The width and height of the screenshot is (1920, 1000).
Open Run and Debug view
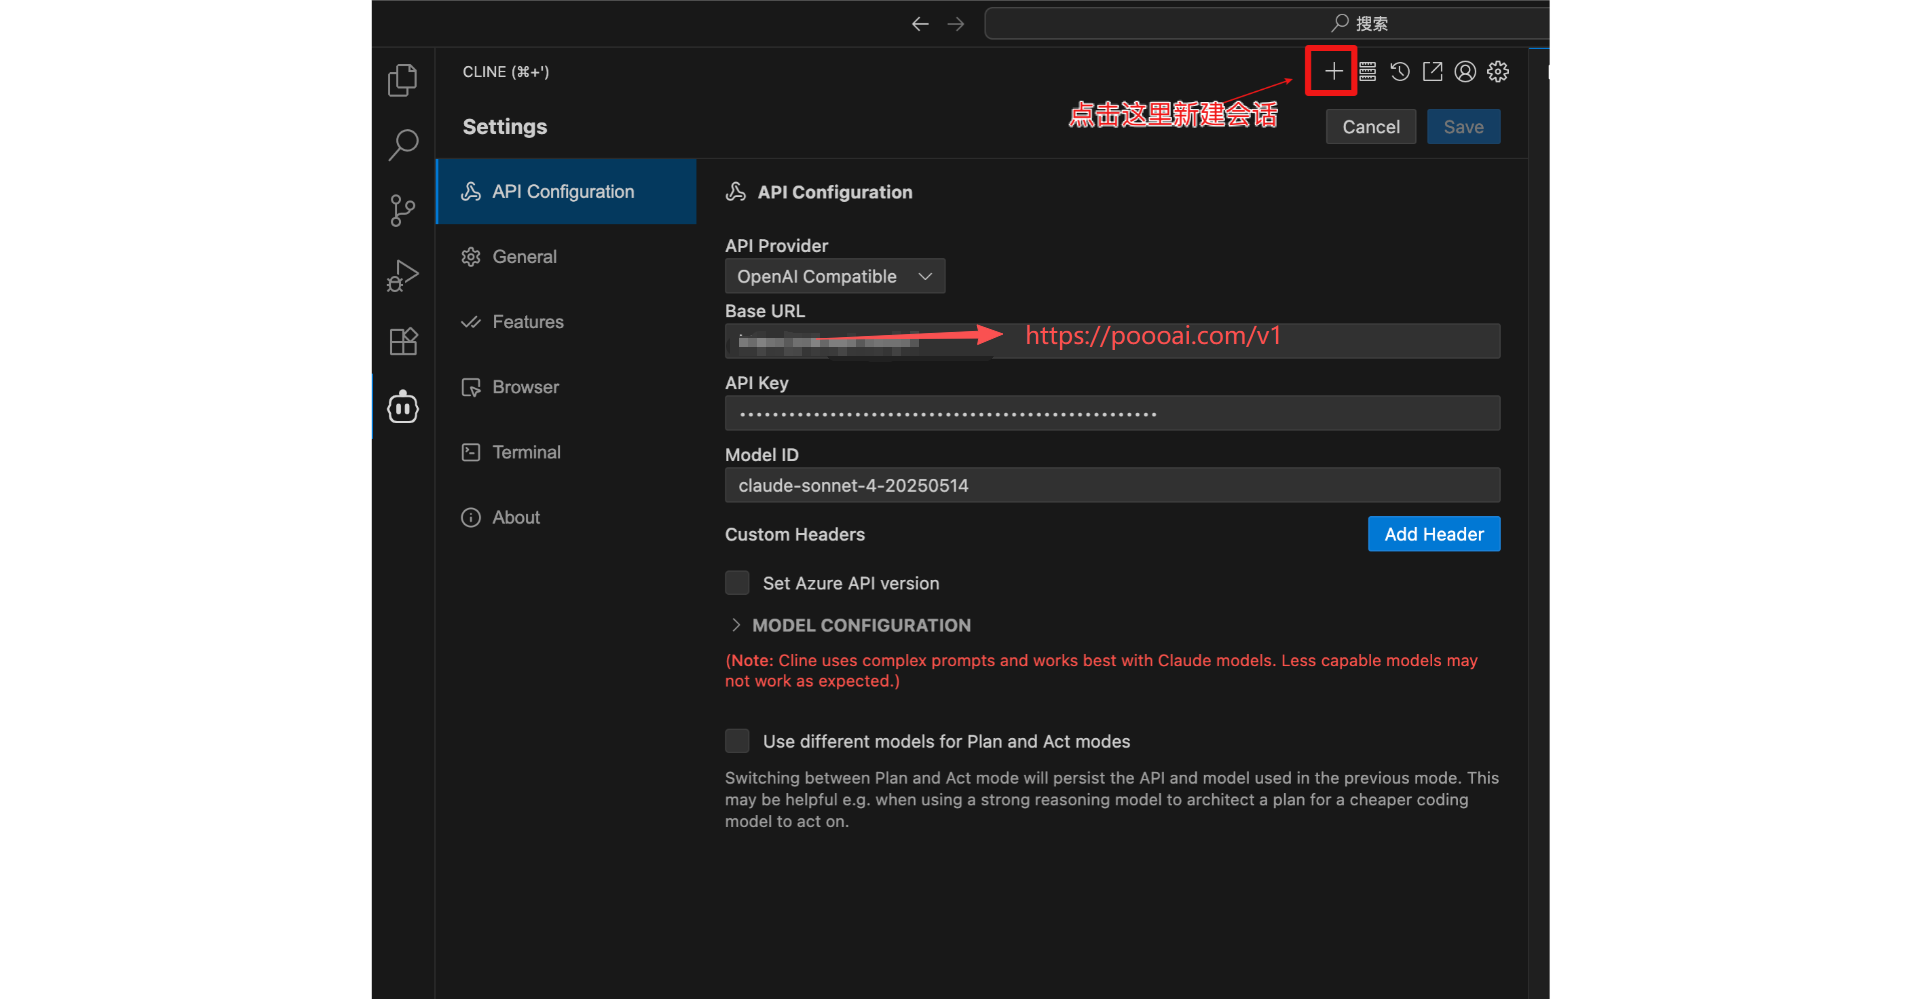click(403, 276)
